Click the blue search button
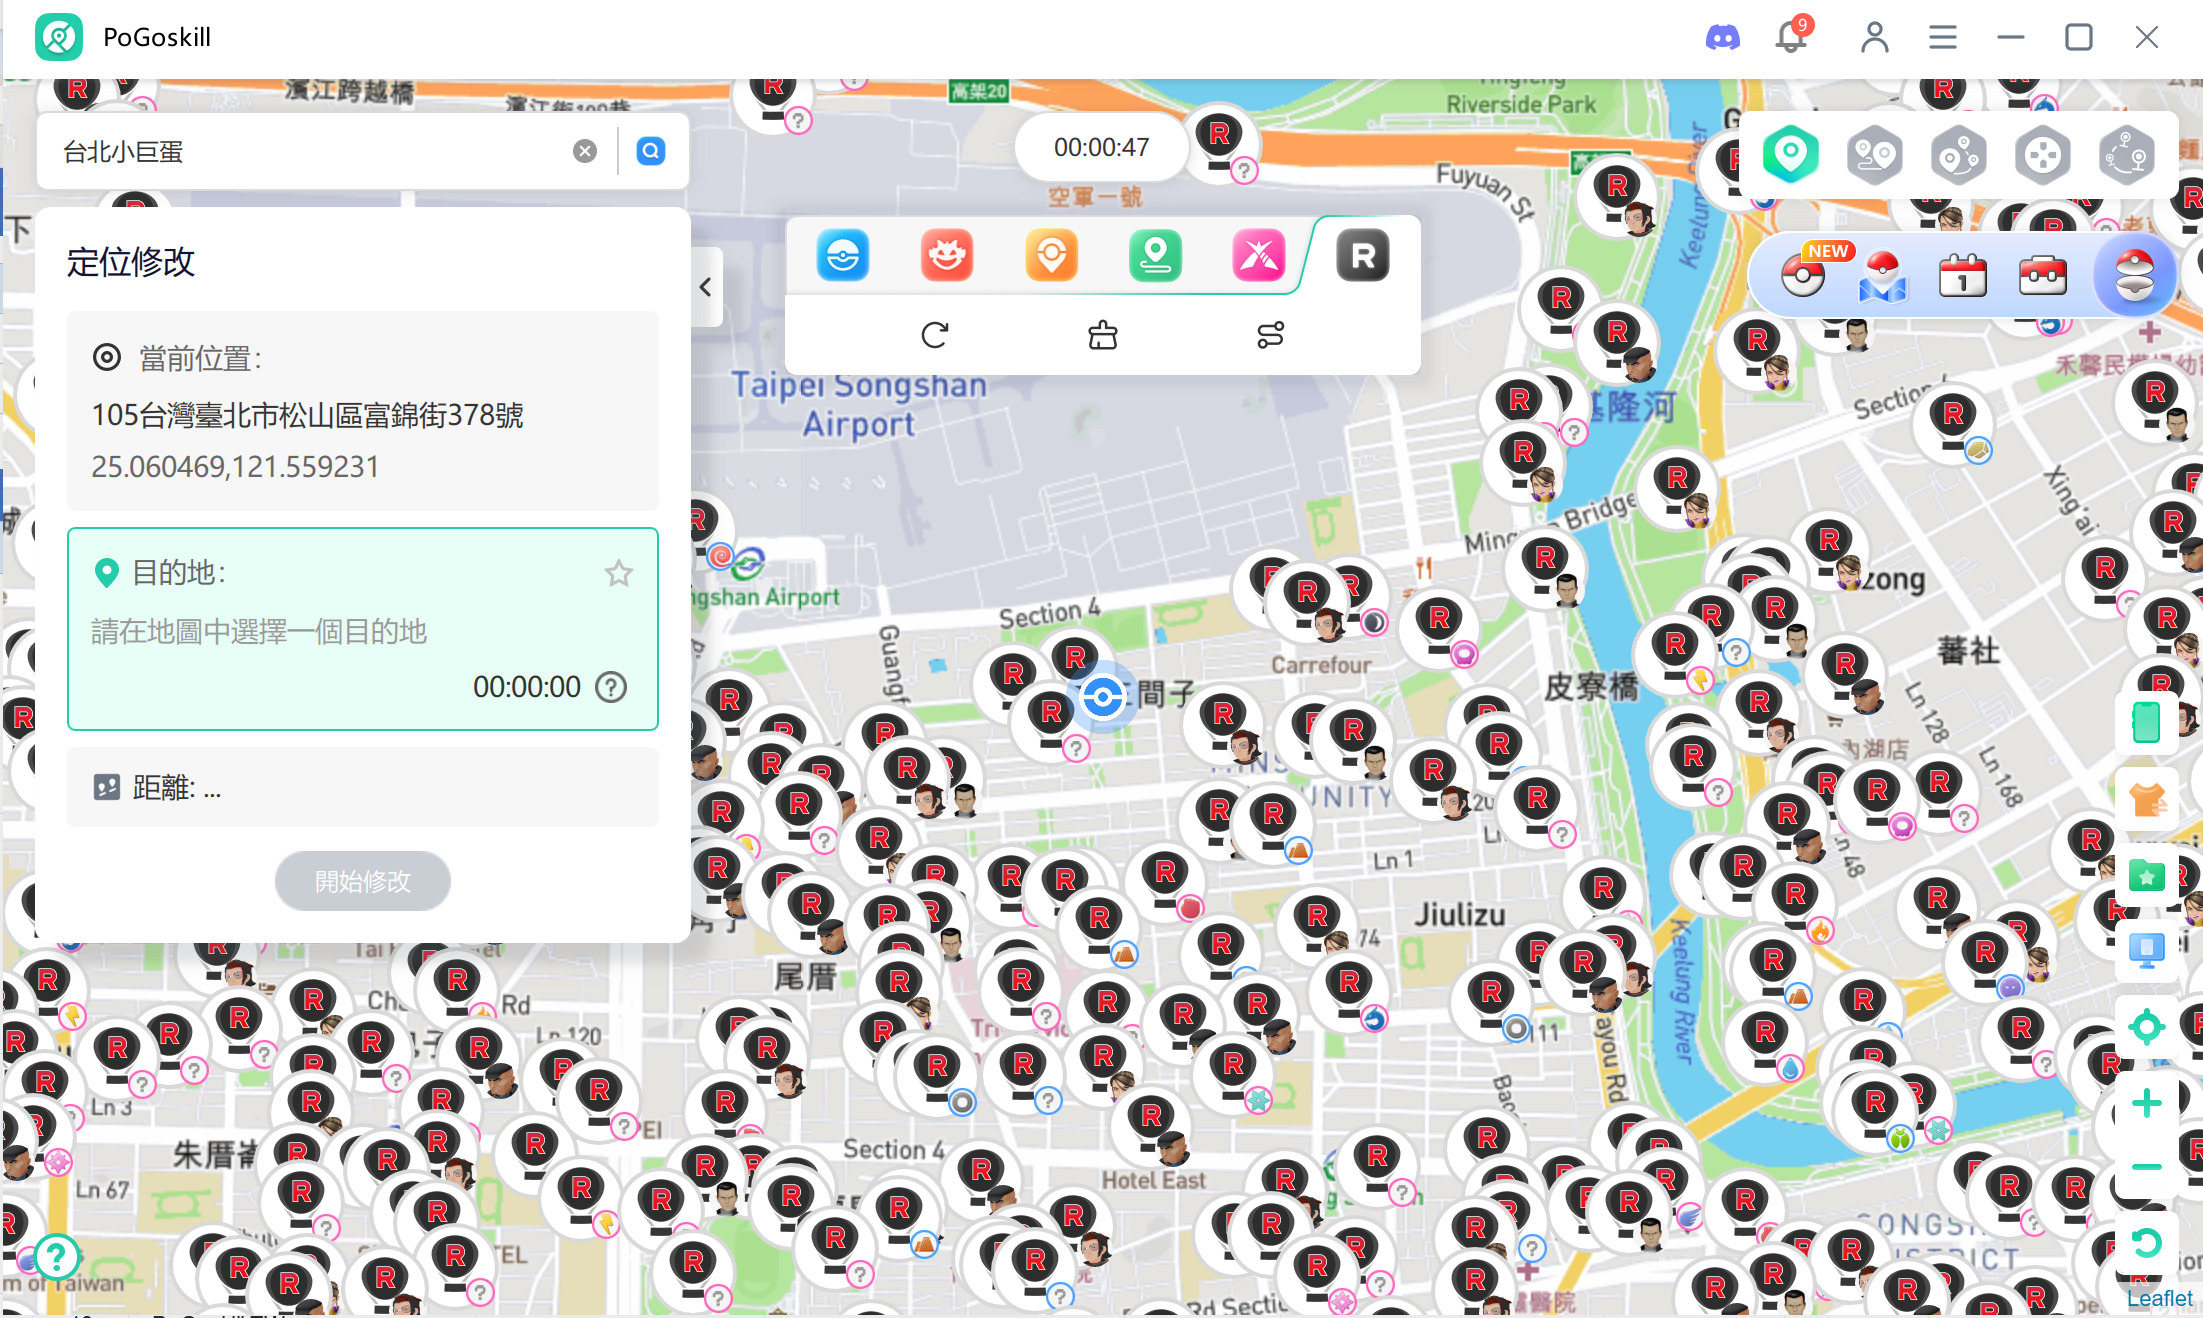Image resolution: width=2203 pixels, height=1318 pixels. tap(651, 151)
